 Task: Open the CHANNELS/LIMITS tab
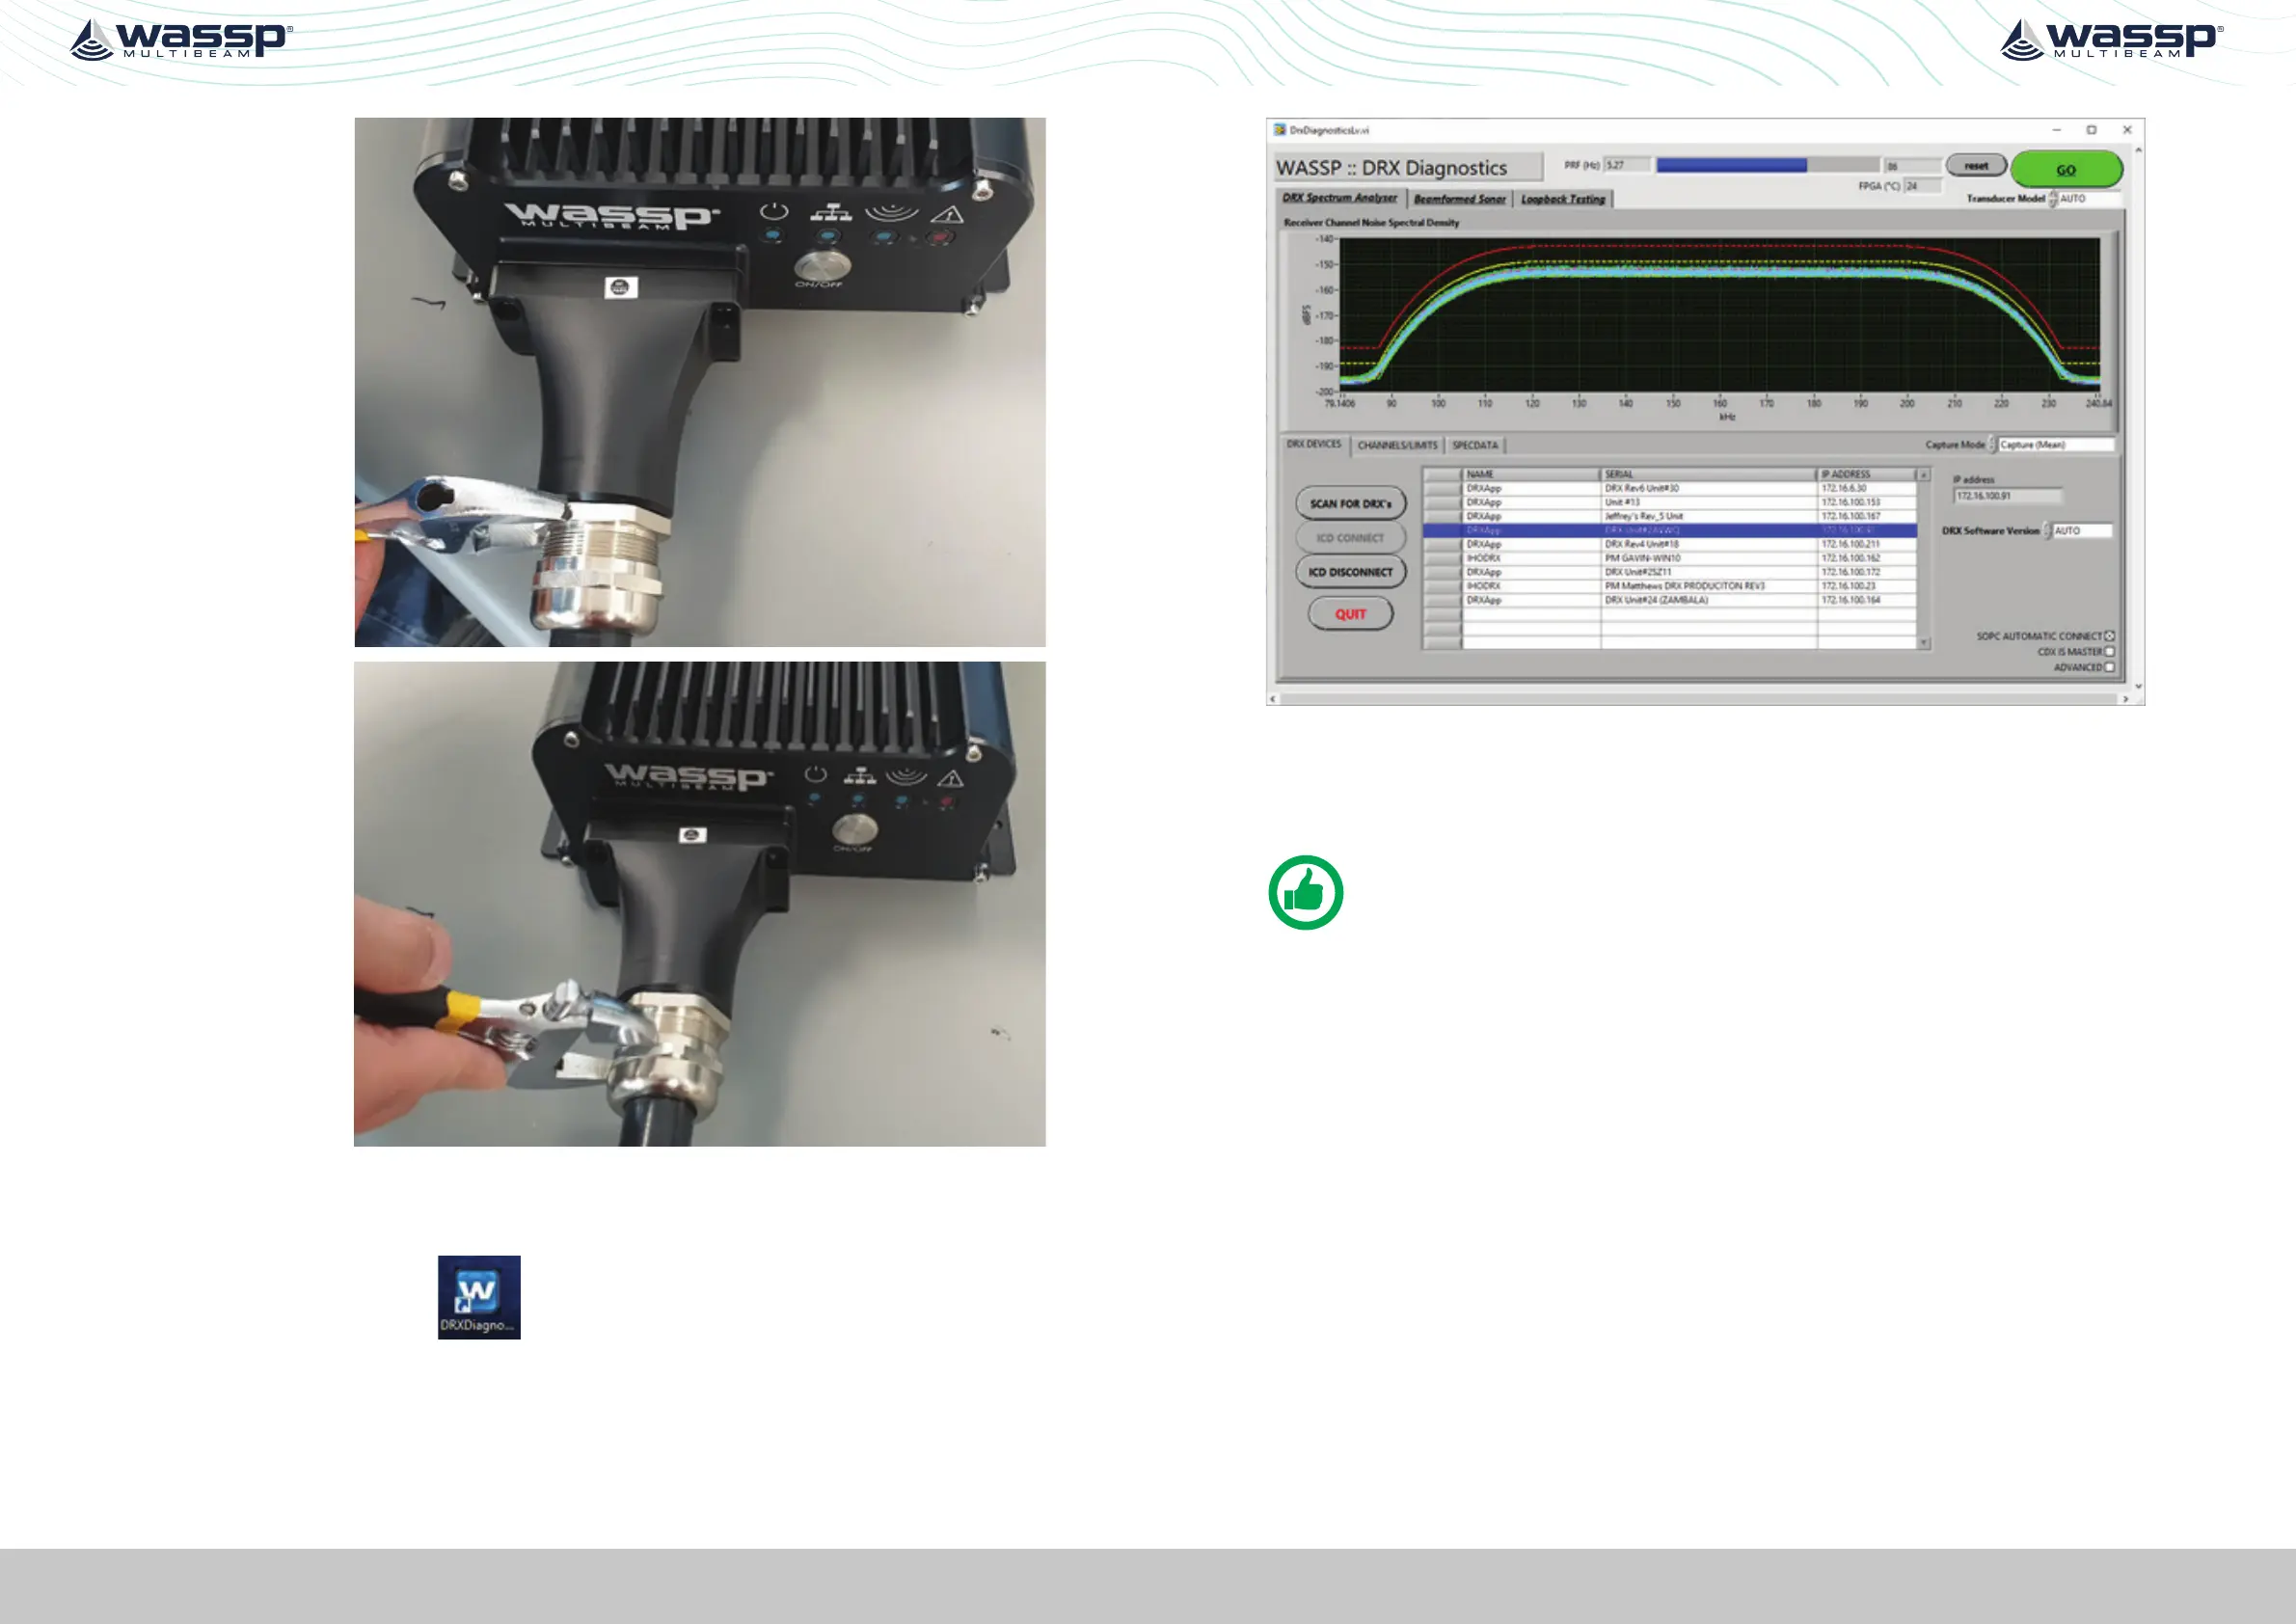[x=1397, y=445]
